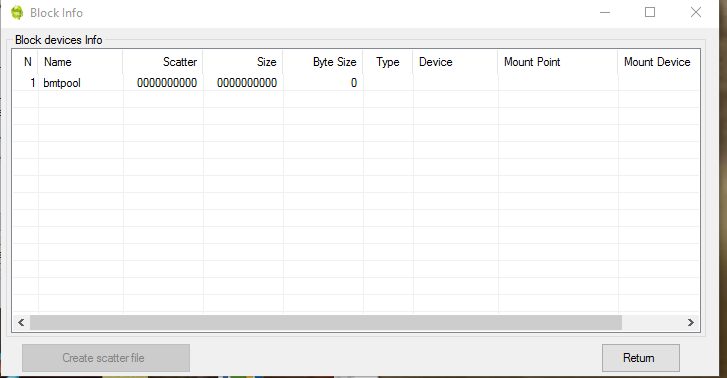This screenshot has height=378, width=727.
Task: Select the bmtpool row name
Action: coord(62,83)
